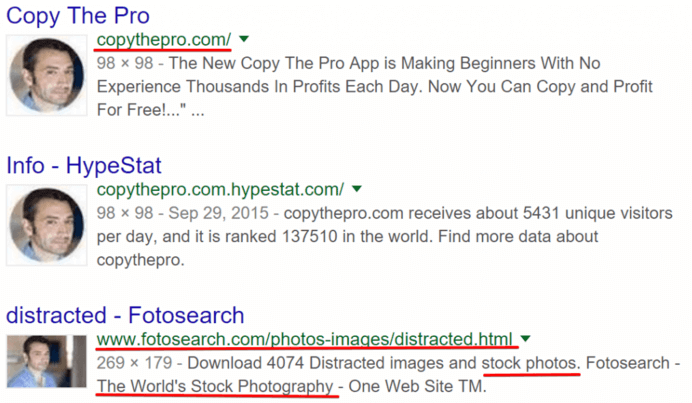692x403 pixels.
Task: Open thumbnail image of Fotosearch result
Action: pyautogui.click(x=47, y=361)
